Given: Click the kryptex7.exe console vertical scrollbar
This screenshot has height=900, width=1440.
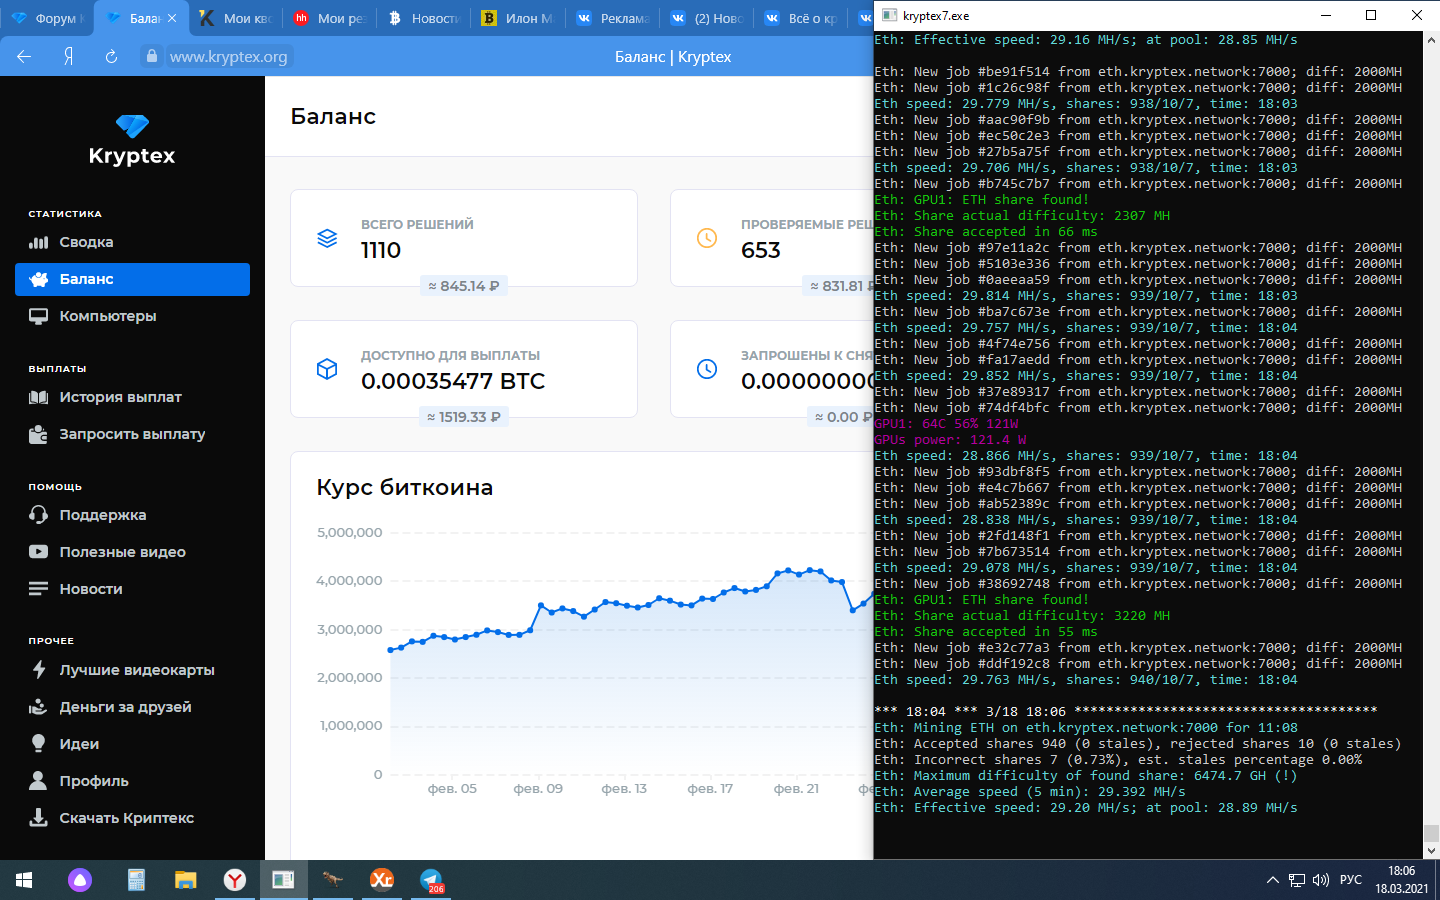Looking at the screenshot, I should pos(1431,440).
